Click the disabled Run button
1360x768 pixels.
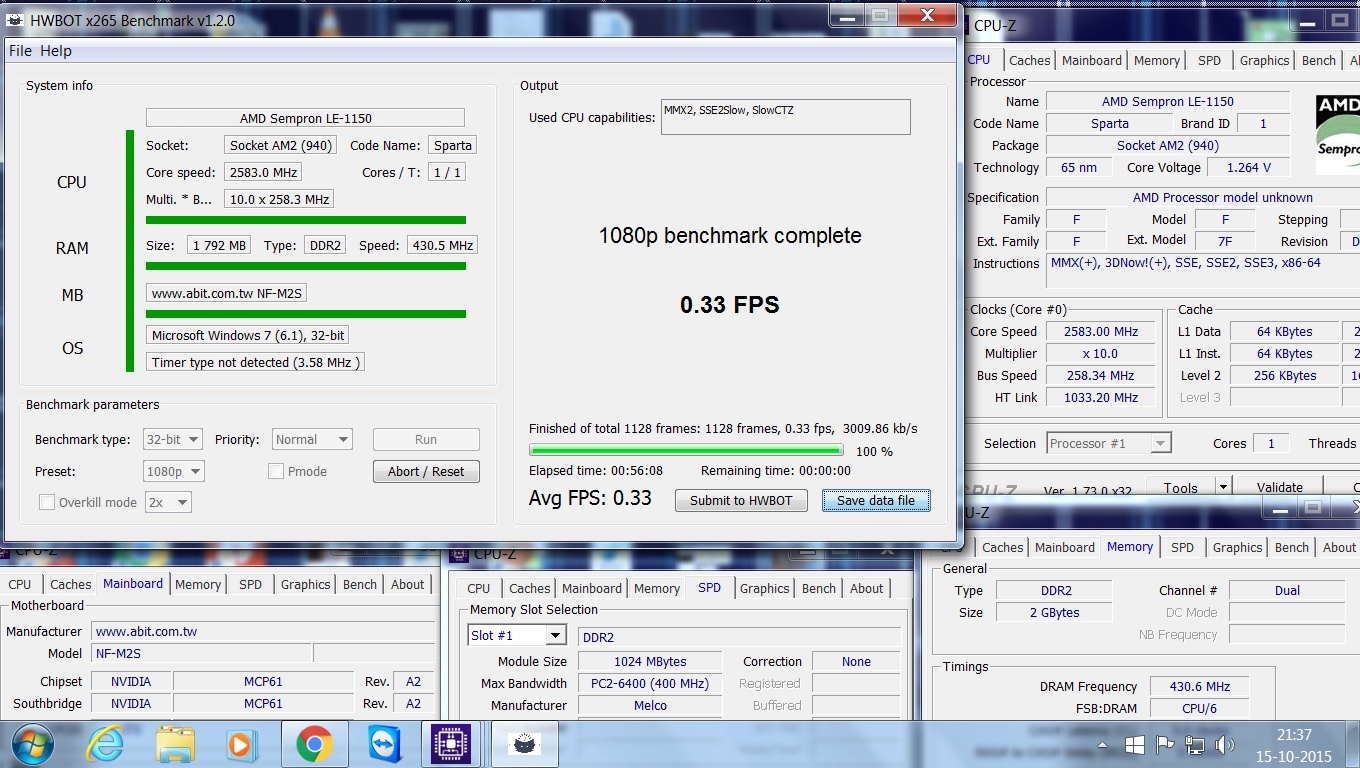426,439
